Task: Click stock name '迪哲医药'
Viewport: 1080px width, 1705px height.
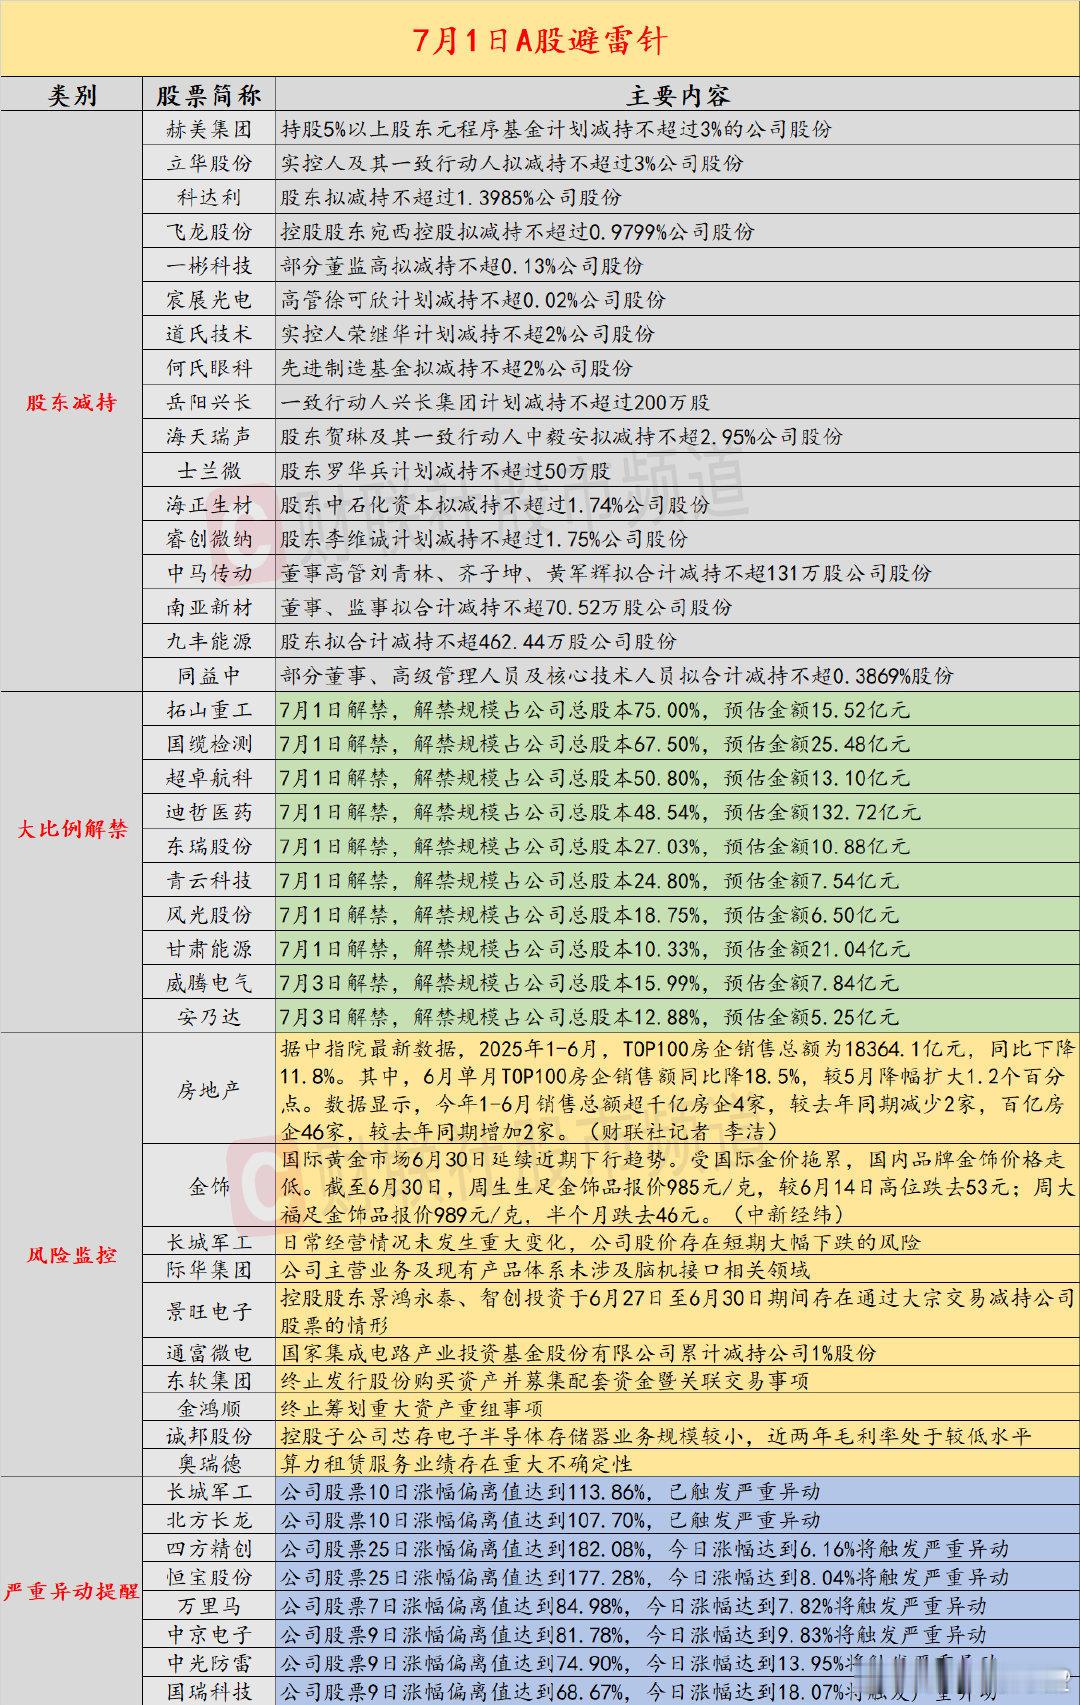Action: pyautogui.click(x=209, y=812)
